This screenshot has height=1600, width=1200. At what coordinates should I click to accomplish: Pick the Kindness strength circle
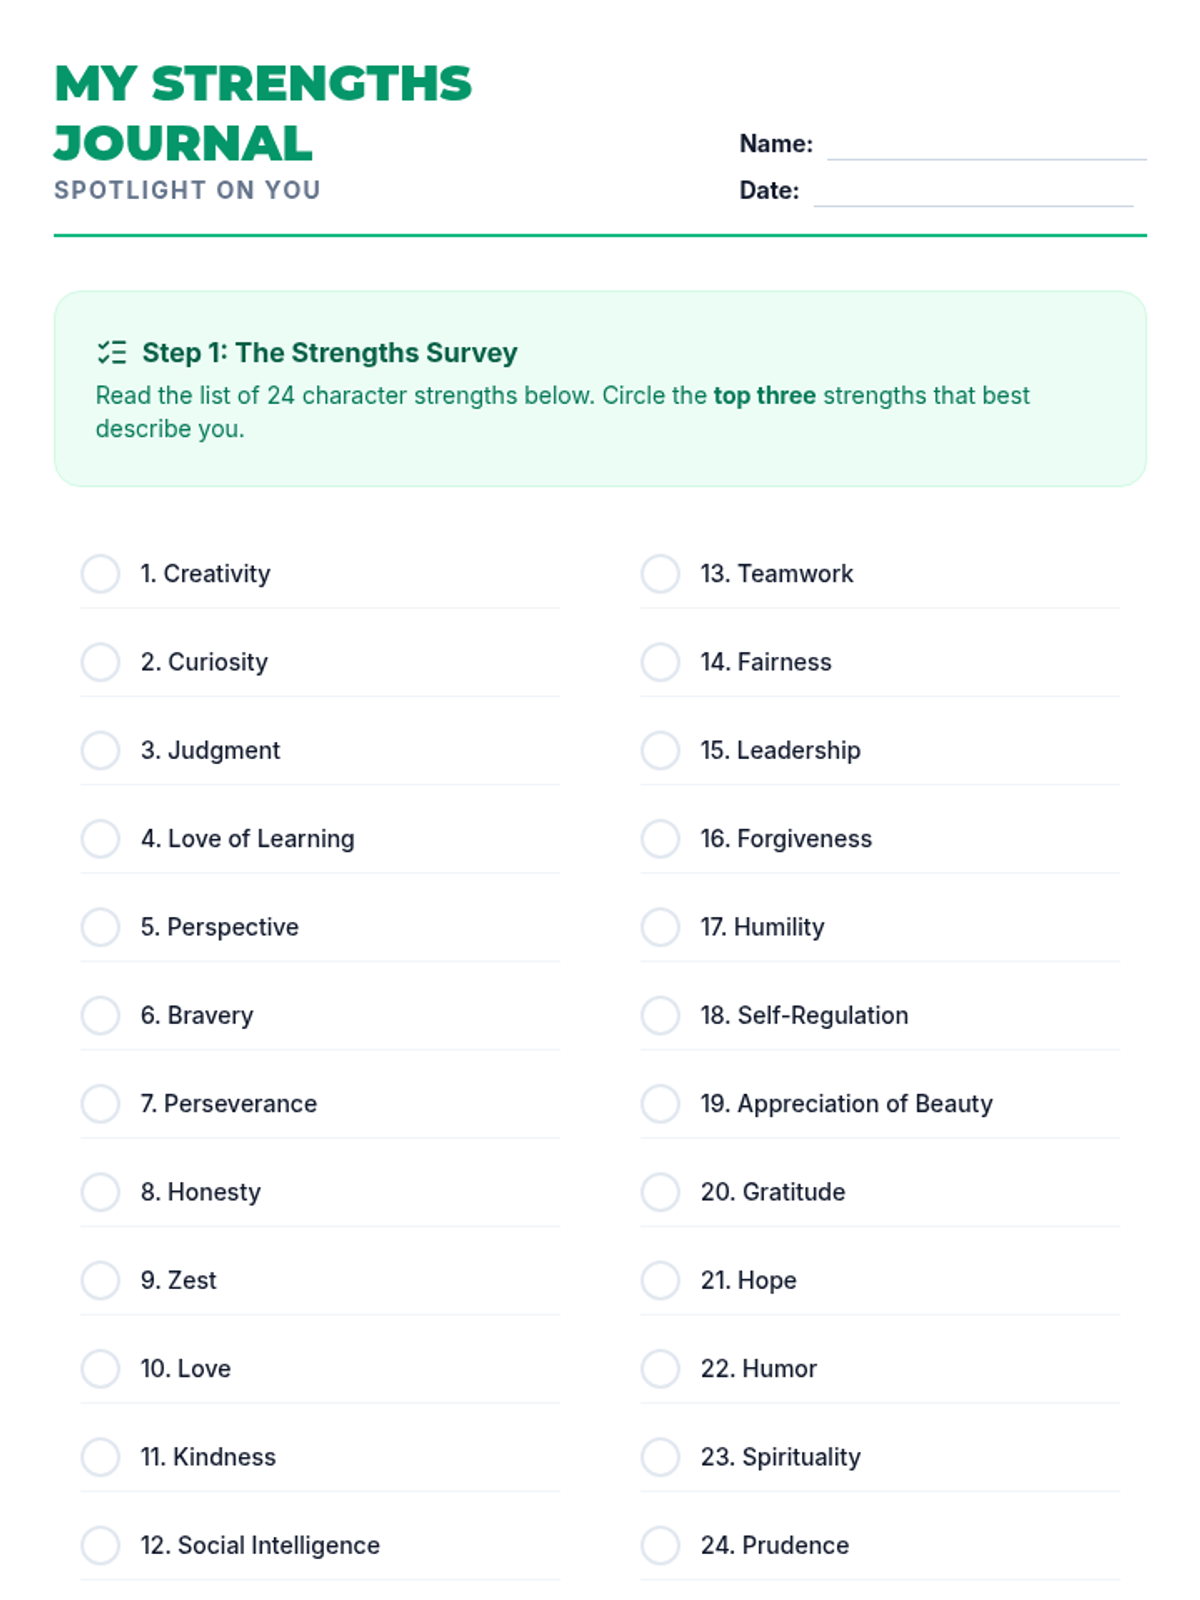[100, 1457]
